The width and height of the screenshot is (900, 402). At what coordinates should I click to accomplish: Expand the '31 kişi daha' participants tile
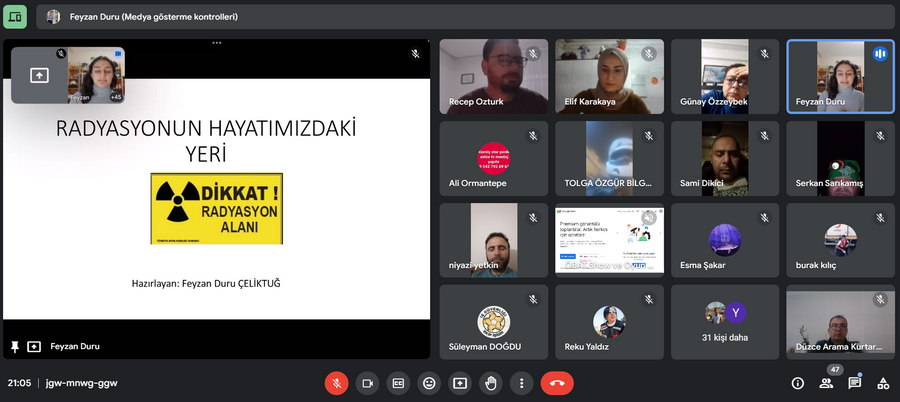point(725,322)
